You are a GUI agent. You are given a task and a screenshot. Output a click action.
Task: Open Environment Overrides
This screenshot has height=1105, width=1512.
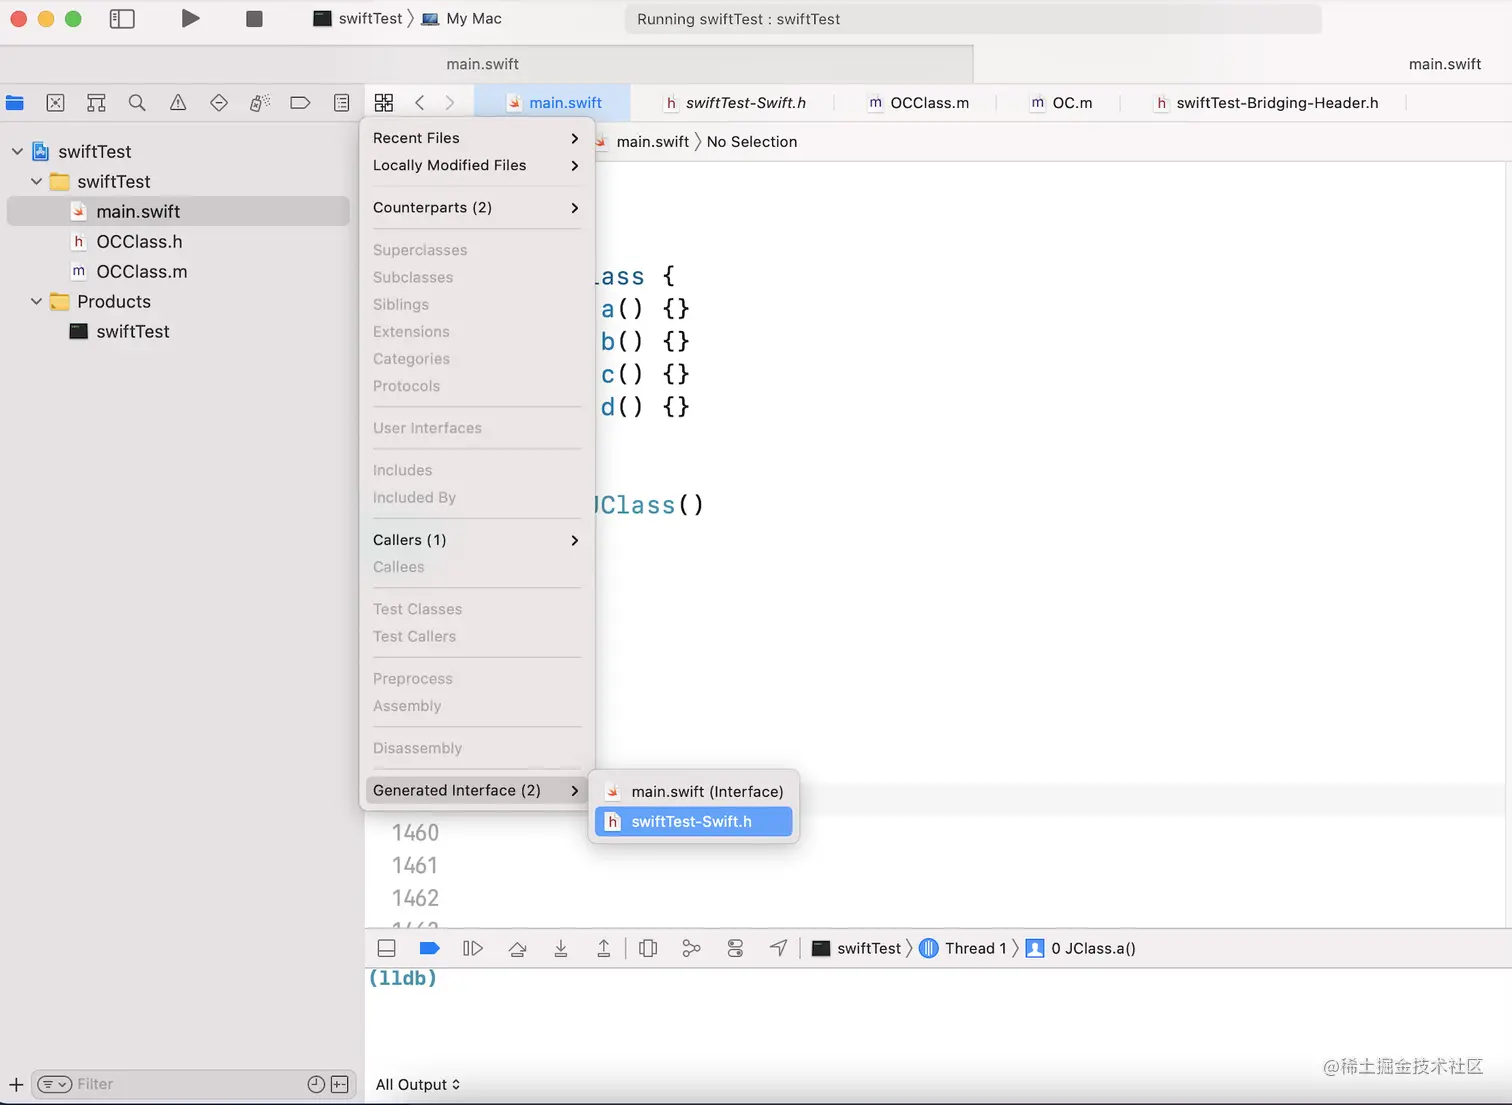[735, 948]
